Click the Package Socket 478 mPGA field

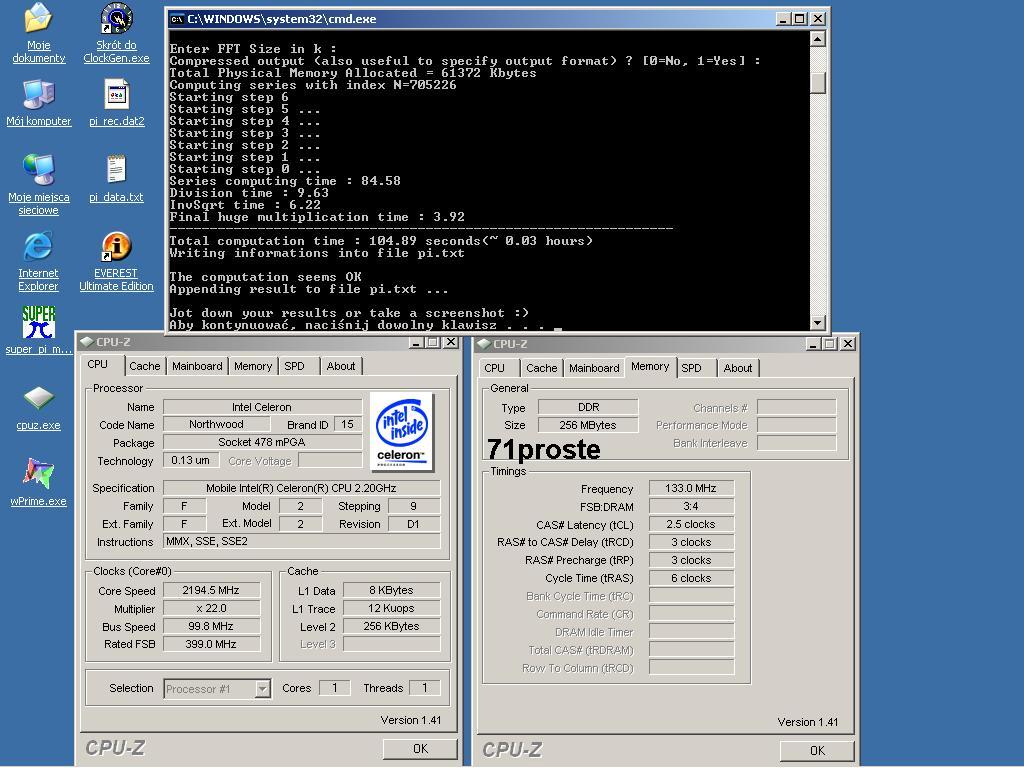(262, 442)
